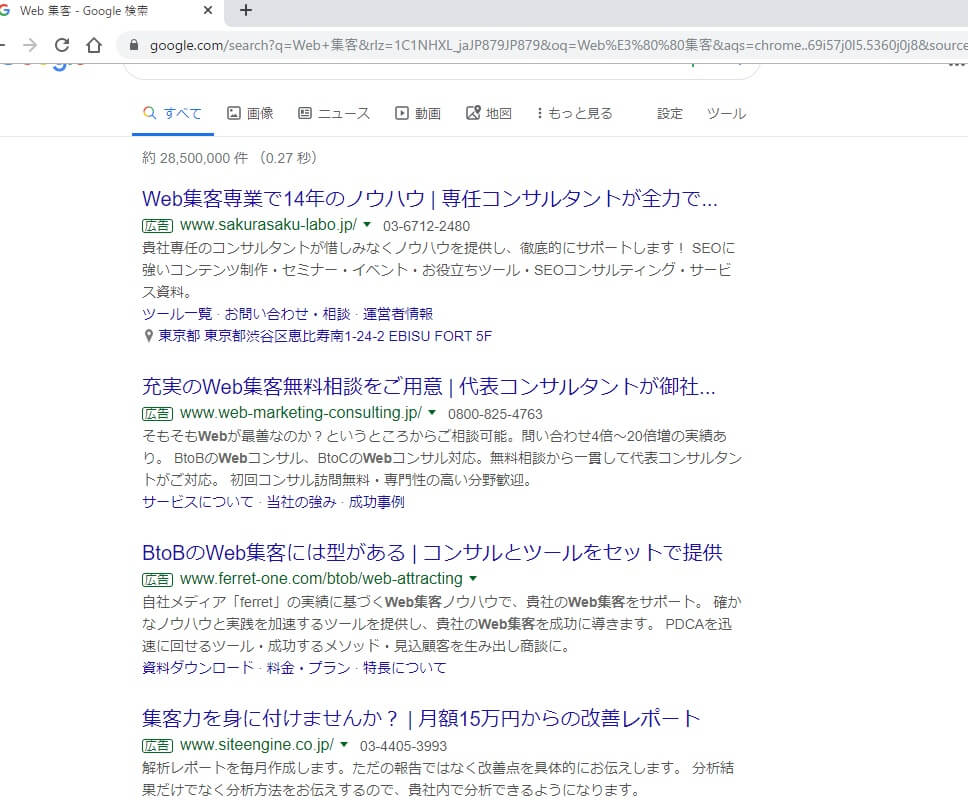The height and width of the screenshot is (803, 968).
Task: Click the www.ferret-one.com/btob/web-attracting URL text
Action: (321, 579)
